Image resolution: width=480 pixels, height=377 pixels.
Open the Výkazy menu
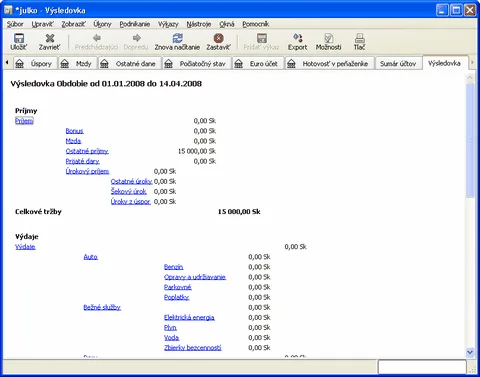[x=168, y=24]
